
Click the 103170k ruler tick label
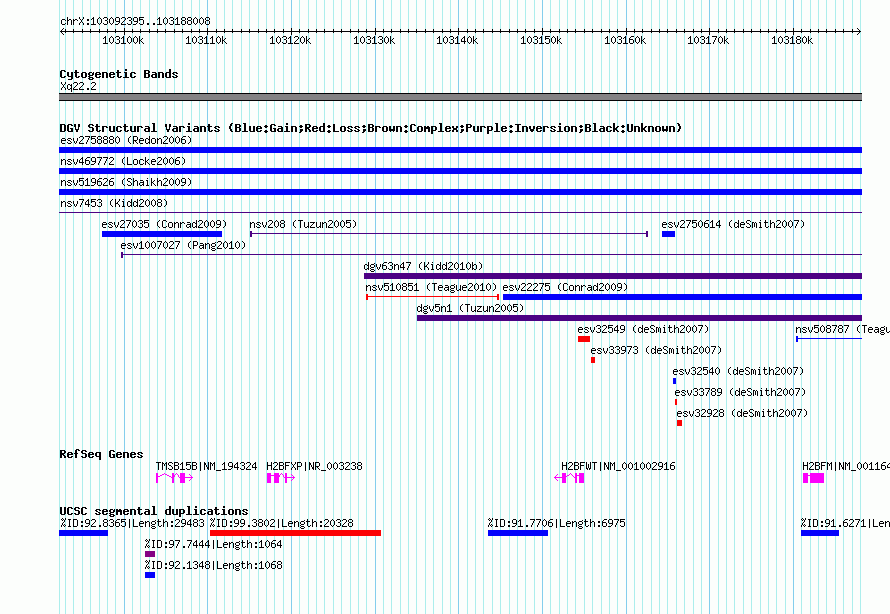point(708,41)
